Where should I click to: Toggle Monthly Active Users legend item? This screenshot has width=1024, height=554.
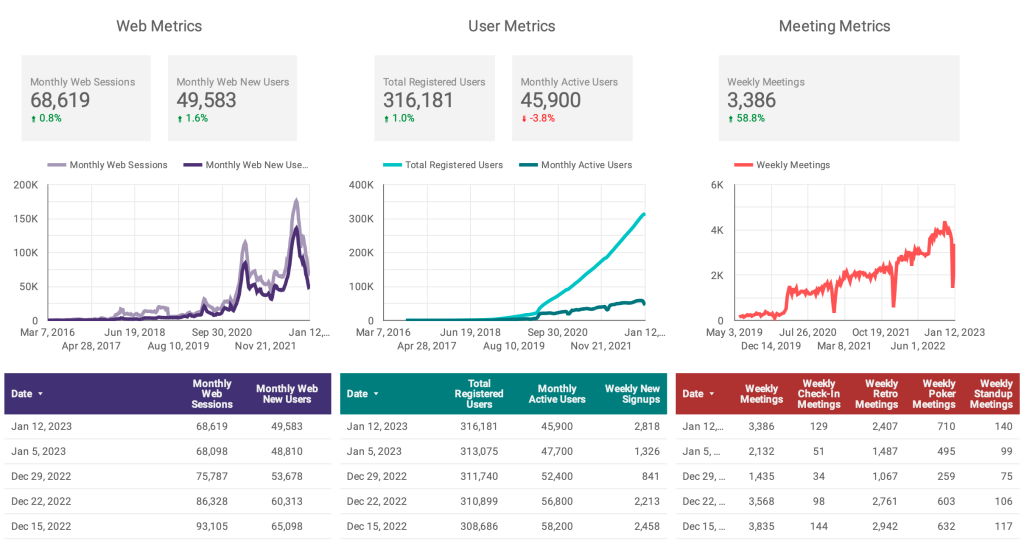pyautogui.click(x=576, y=165)
